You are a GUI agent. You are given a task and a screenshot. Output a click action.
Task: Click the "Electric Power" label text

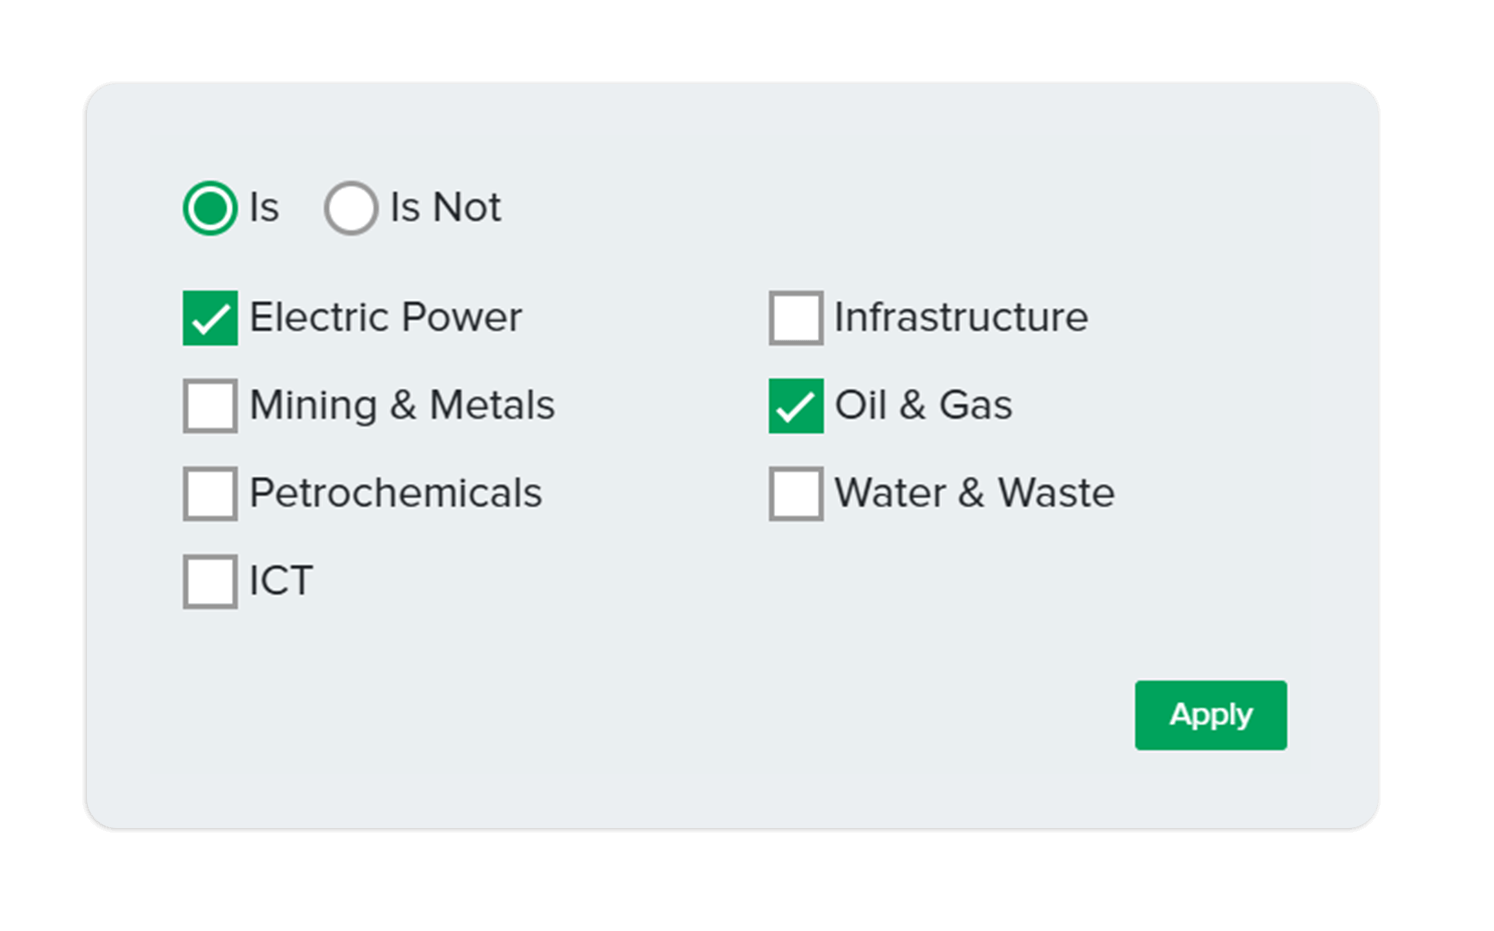pyautogui.click(x=385, y=318)
